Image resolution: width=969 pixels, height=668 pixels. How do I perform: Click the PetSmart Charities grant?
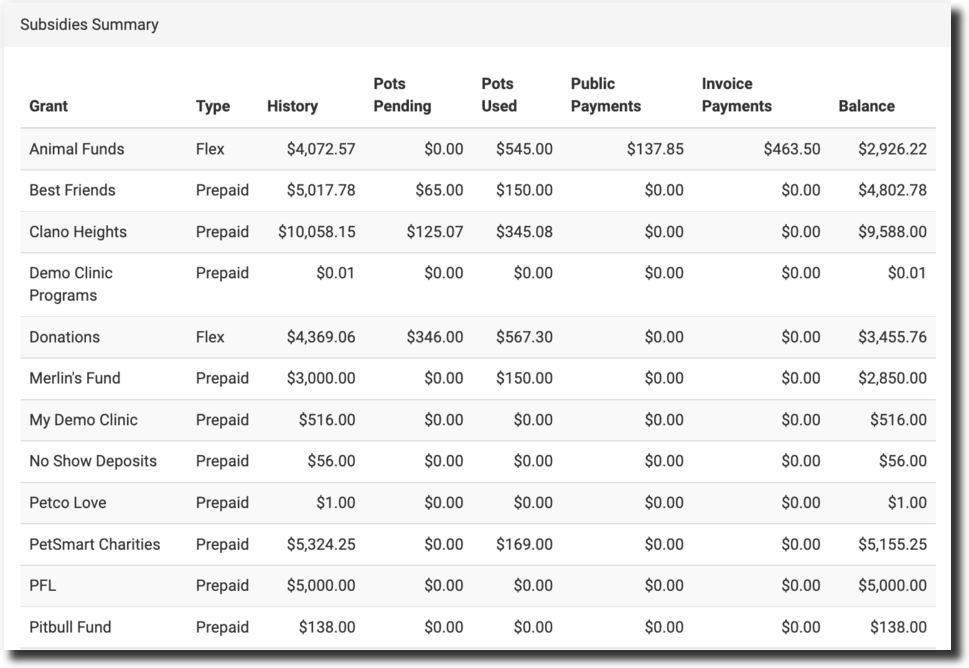pos(95,544)
